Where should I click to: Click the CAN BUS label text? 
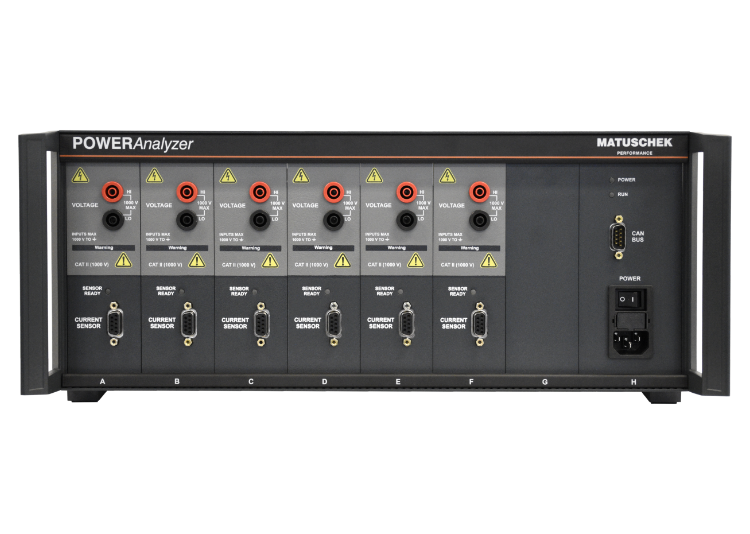(x=638, y=236)
